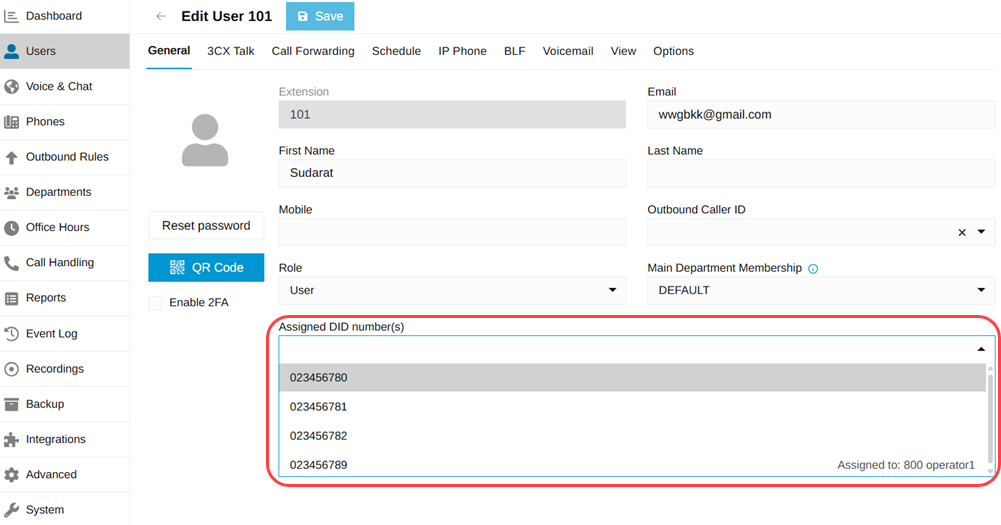The width and height of the screenshot is (1001, 525).
Task: Click the Call Handling handset icon
Action: (11, 262)
